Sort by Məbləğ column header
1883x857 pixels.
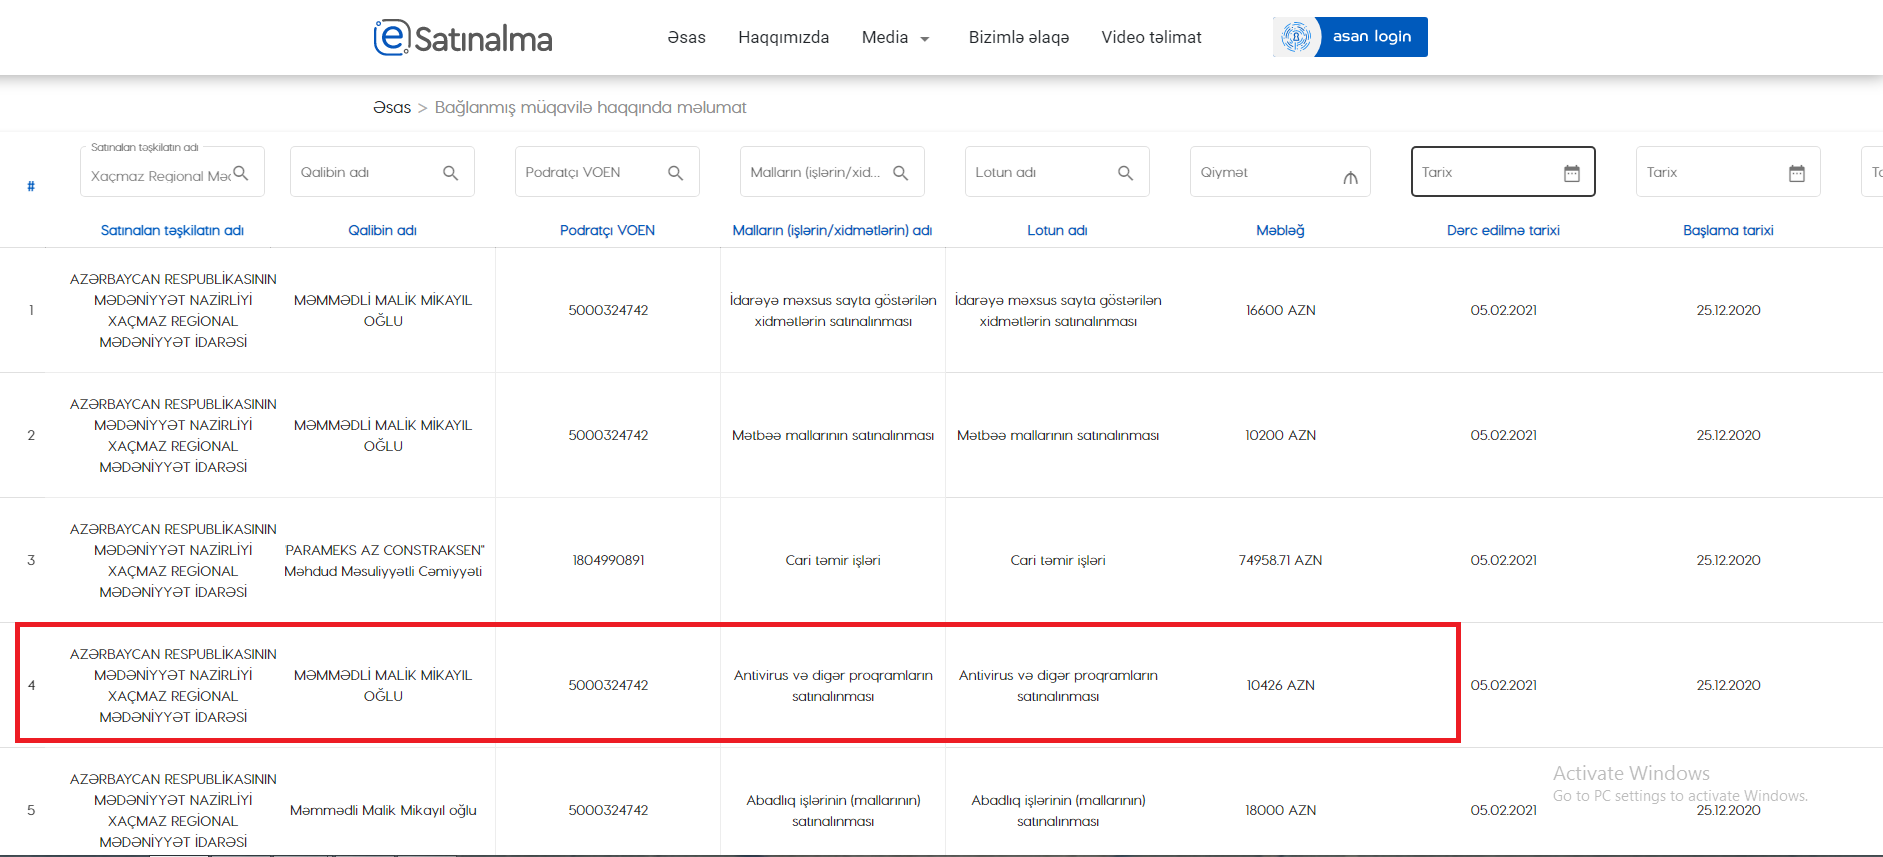pos(1280,230)
